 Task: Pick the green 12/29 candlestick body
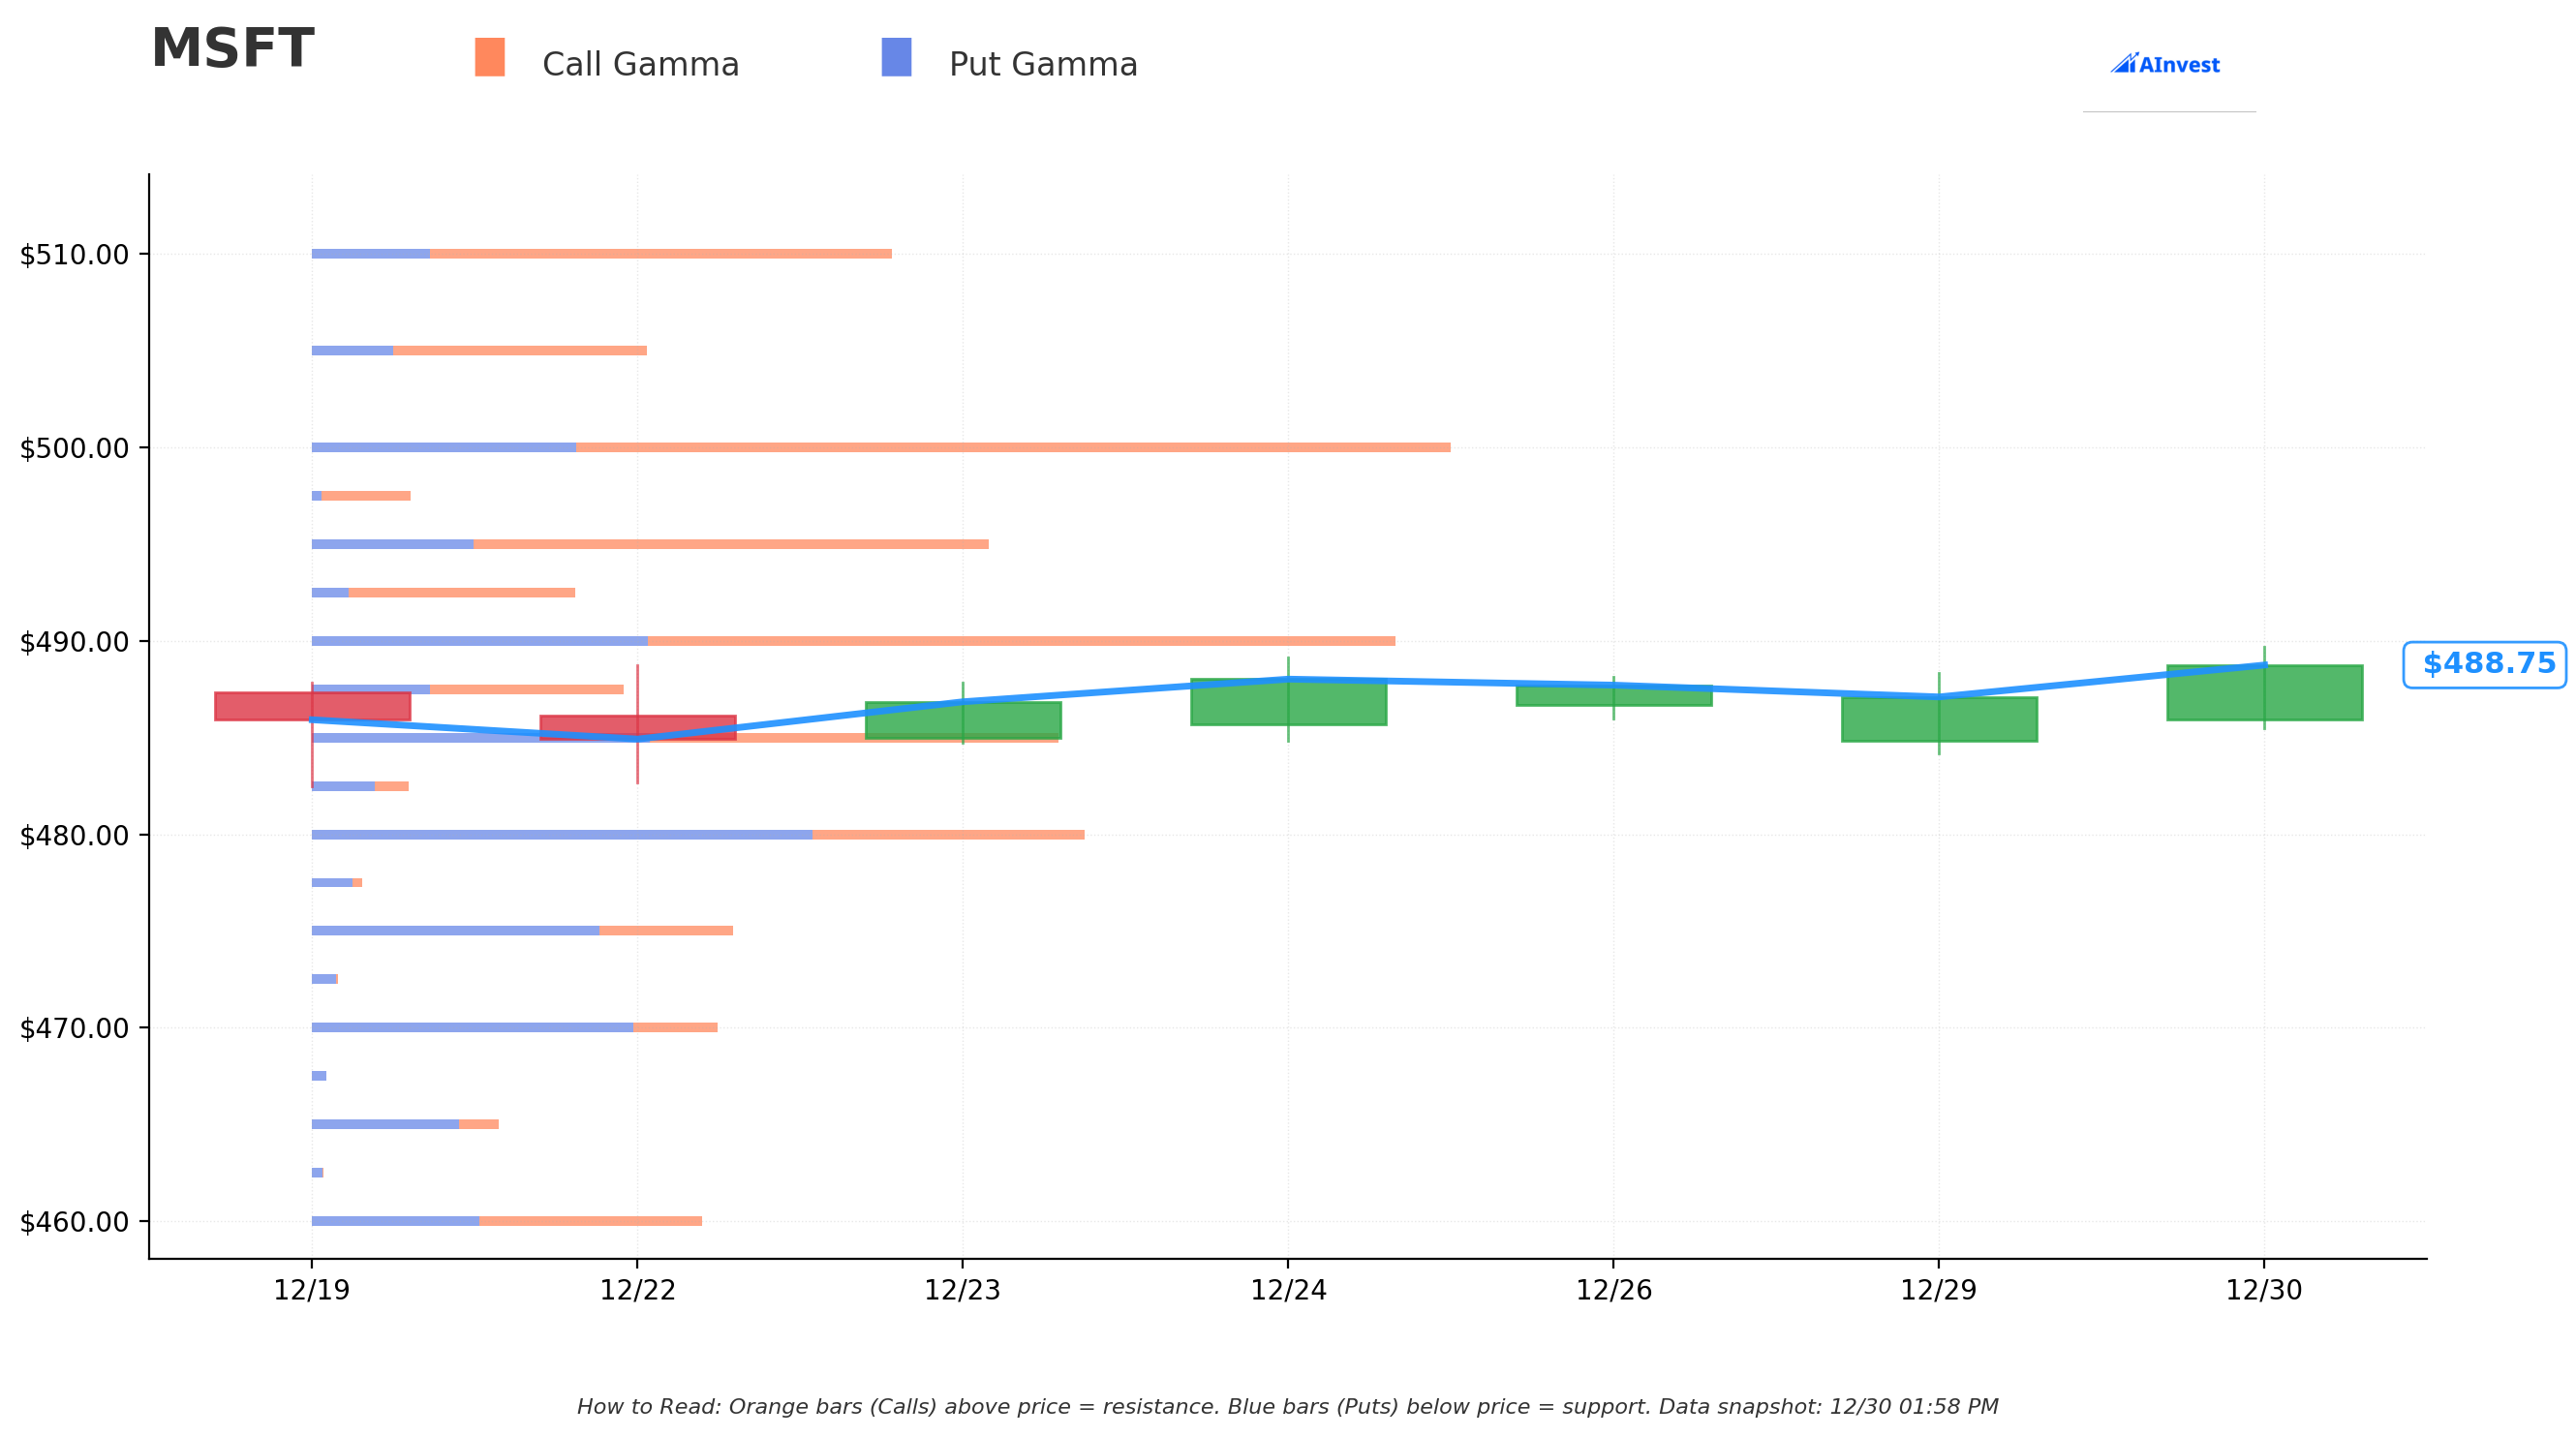click(x=1939, y=719)
